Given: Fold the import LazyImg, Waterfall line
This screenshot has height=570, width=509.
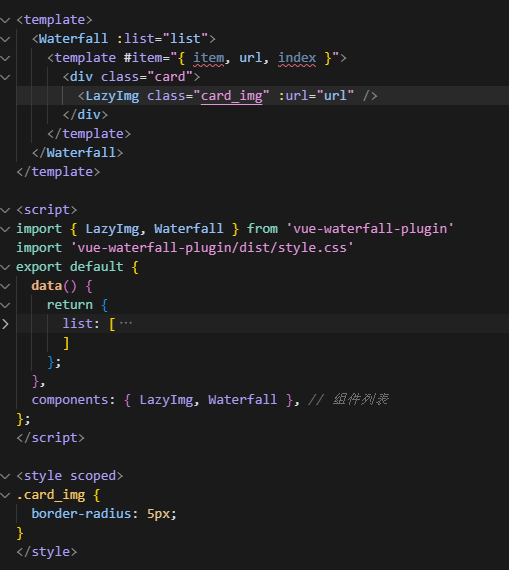Looking at the screenshot, I should tap(5, 229).
